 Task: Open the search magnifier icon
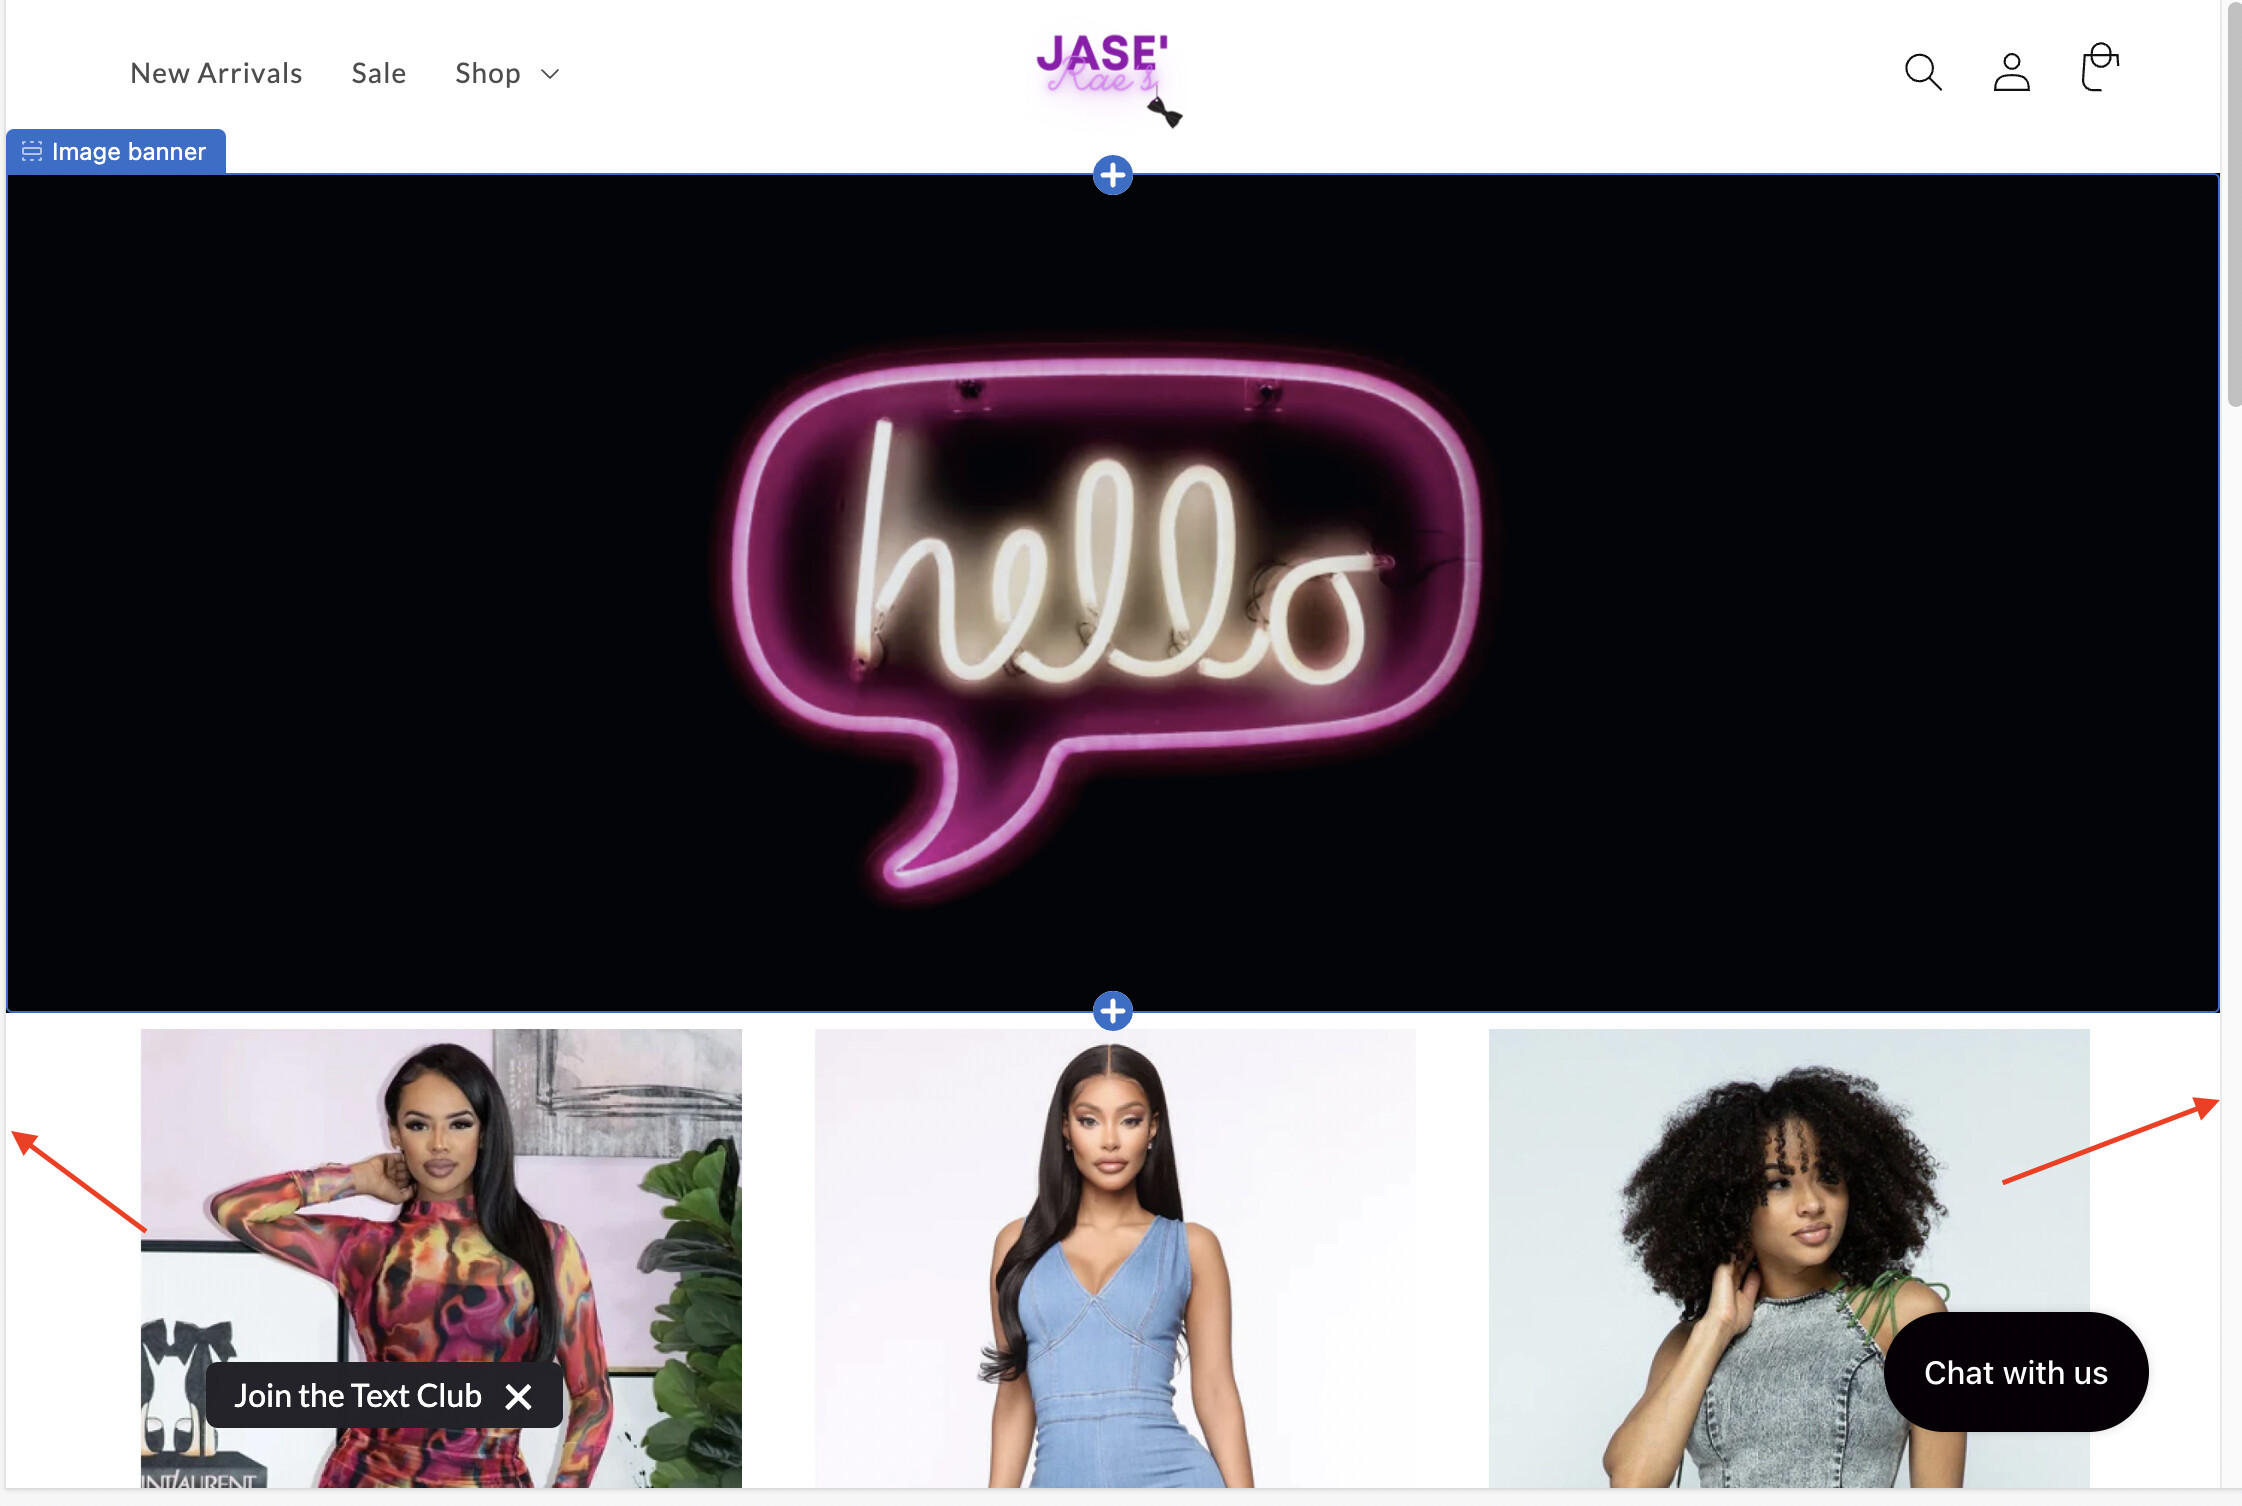(1923, 72)
